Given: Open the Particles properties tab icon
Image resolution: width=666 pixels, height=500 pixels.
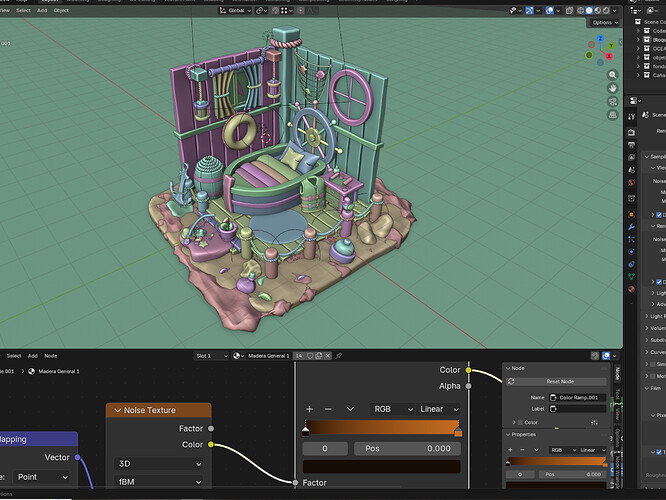Looking at the screenshot, I should (x=632, y=239).
